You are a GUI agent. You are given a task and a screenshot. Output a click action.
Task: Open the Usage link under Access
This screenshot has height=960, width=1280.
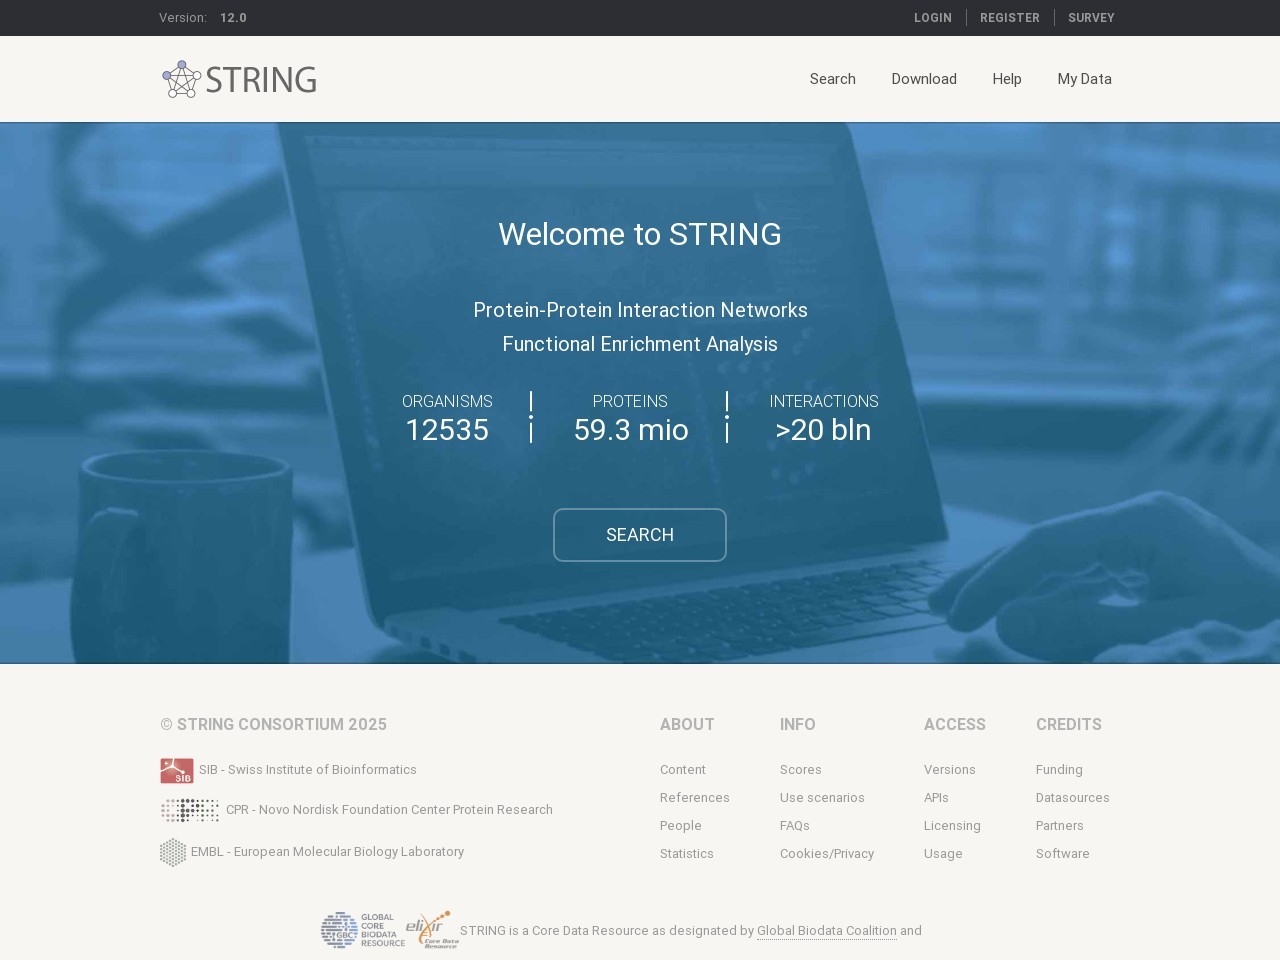pyautogui.click(x=943, y=854)
